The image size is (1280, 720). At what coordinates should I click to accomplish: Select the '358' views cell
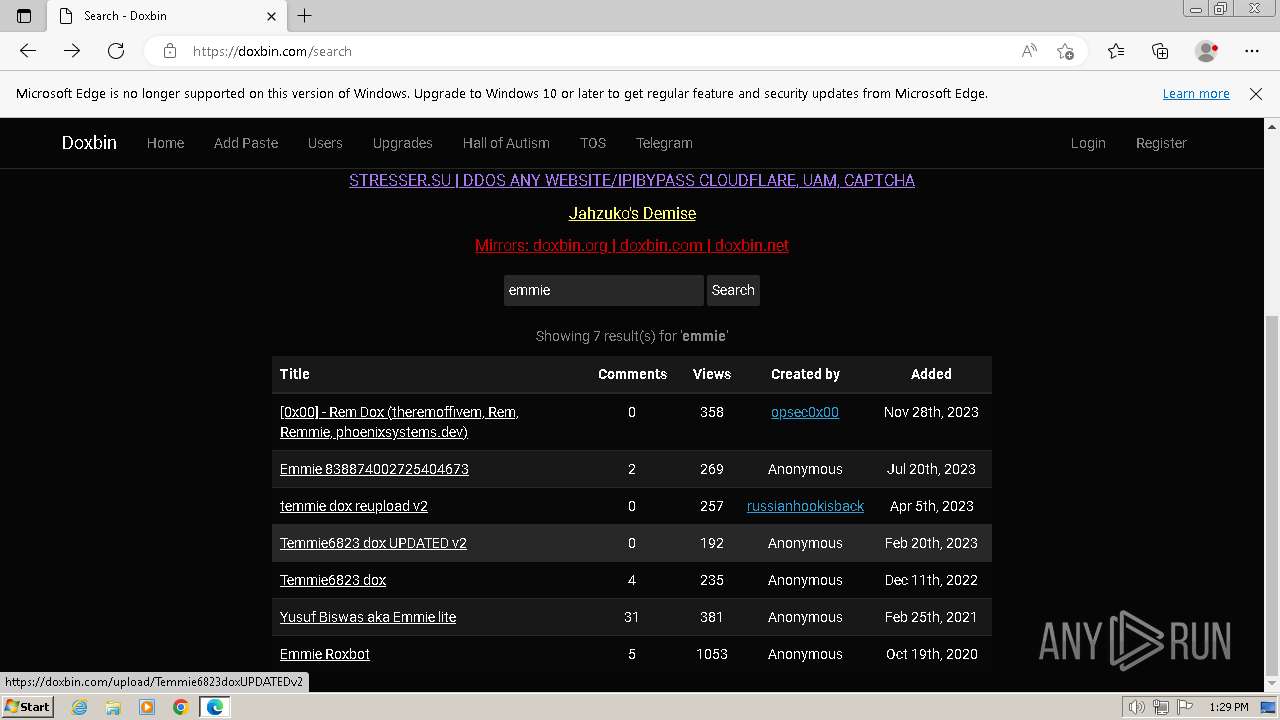tap(712, 412)
